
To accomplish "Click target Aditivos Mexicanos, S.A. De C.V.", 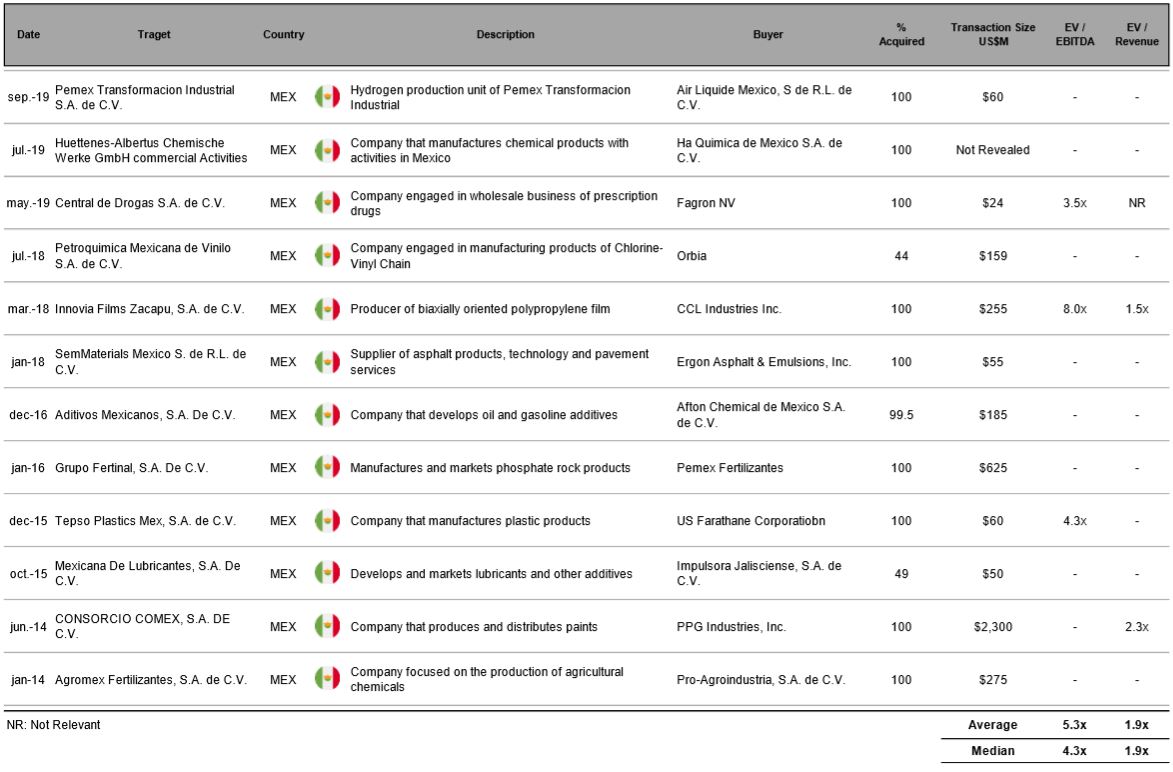I will 145,414.
